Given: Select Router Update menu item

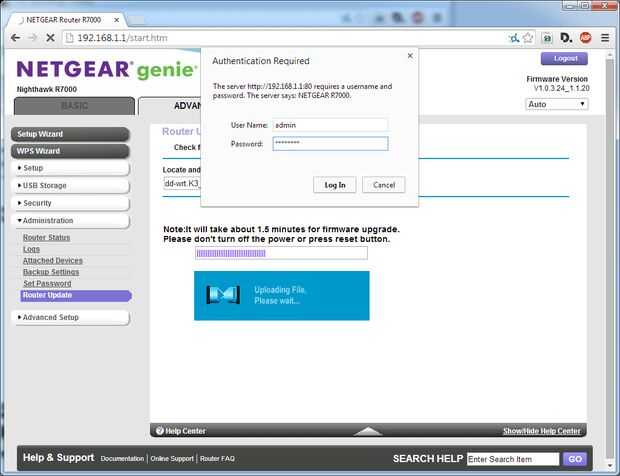Looking at the screenshot, I should tap(75, 295).
